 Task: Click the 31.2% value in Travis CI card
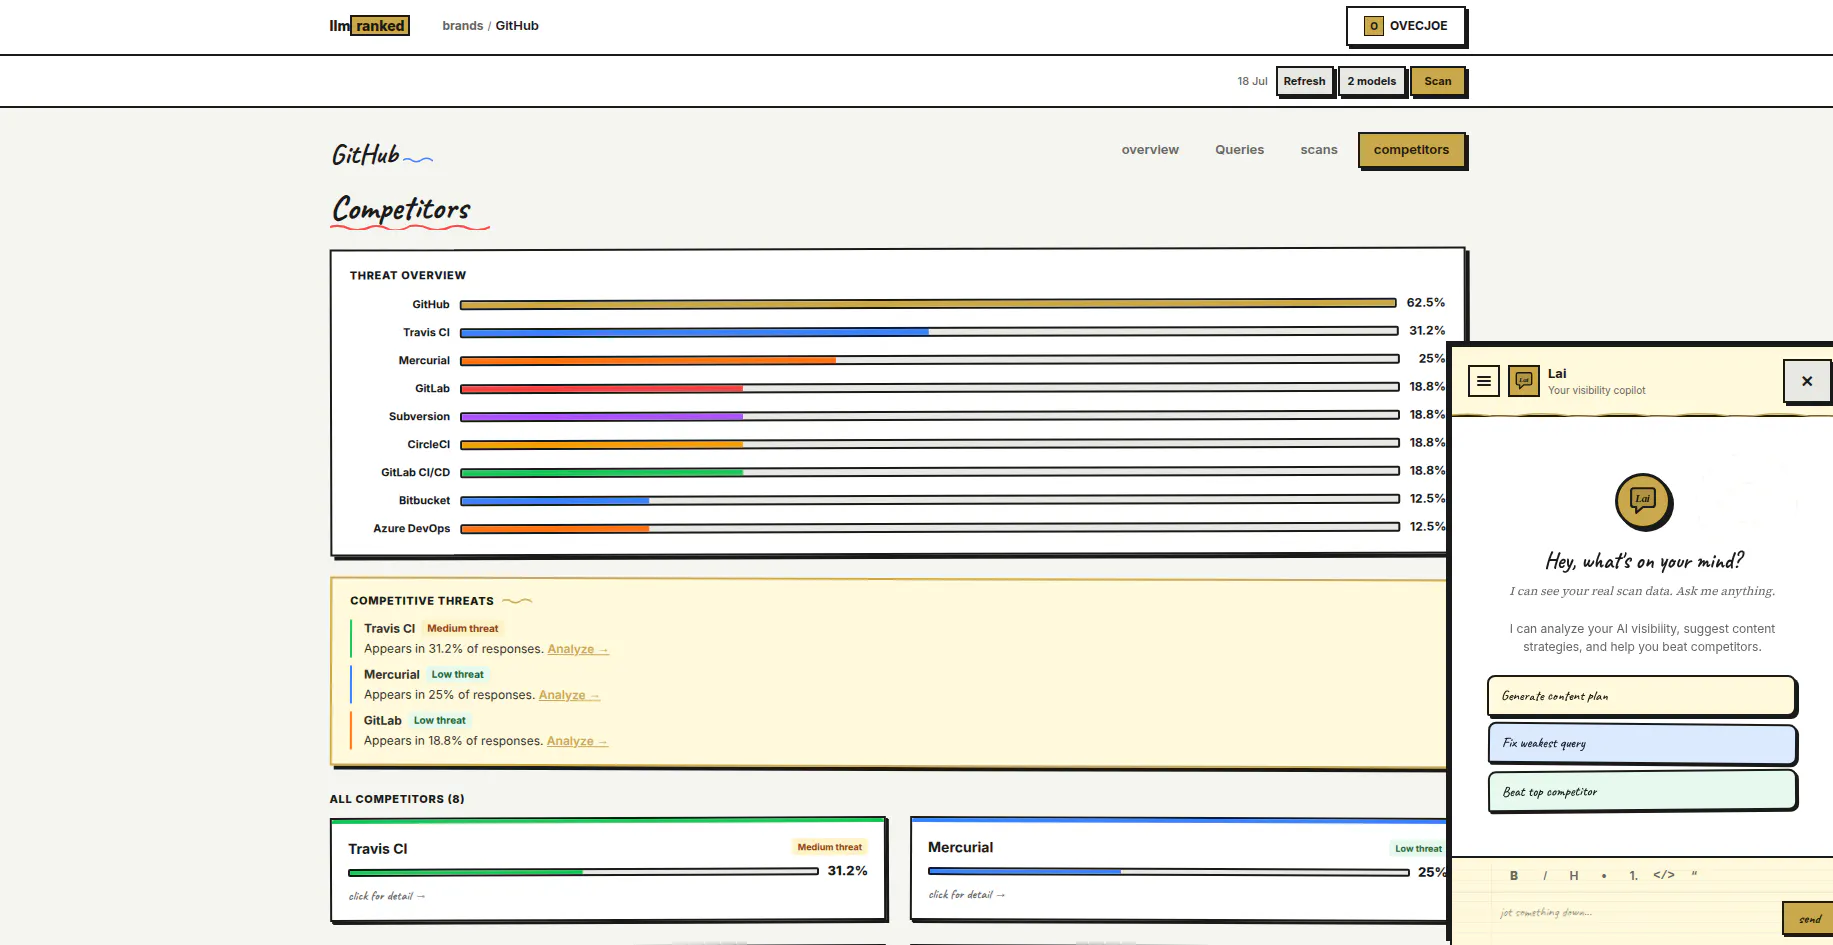847,871
